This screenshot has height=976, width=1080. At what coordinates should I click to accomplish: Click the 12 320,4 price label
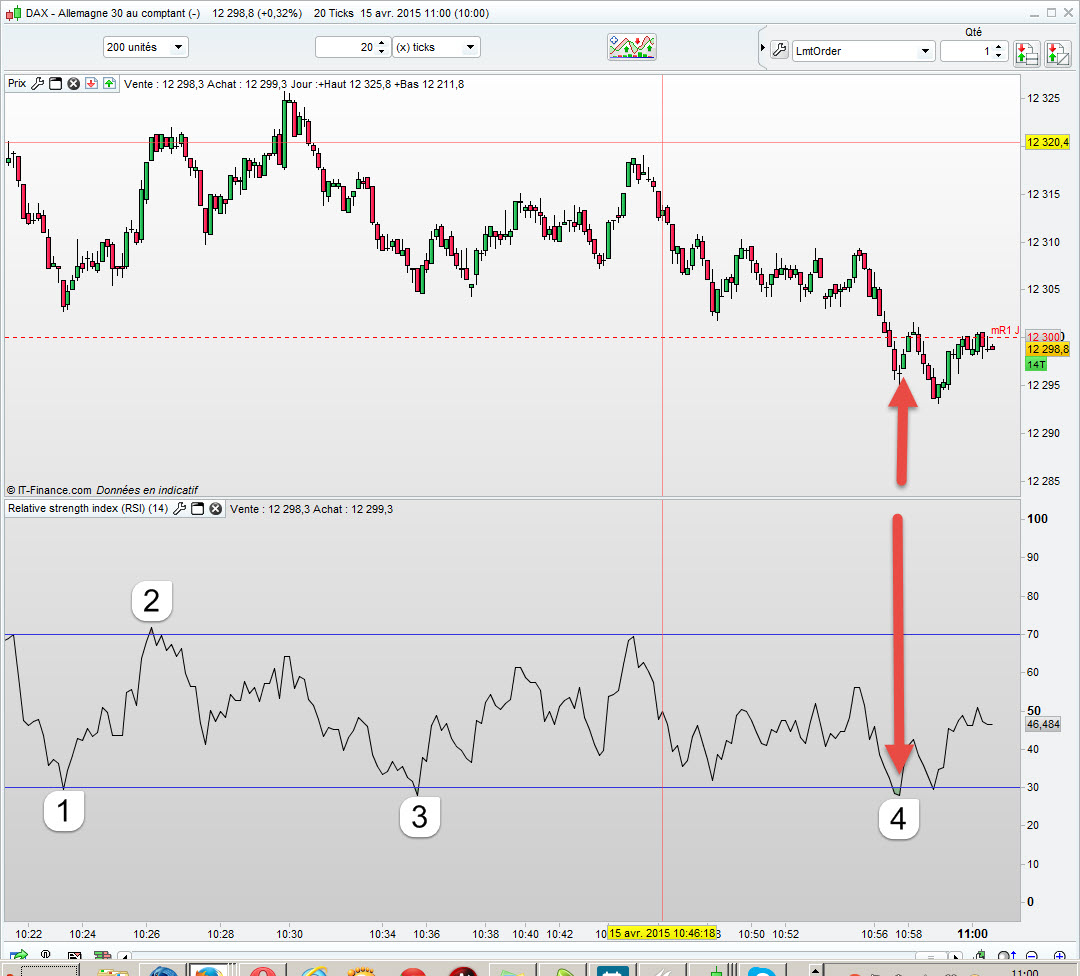[x=1047, y=143]
